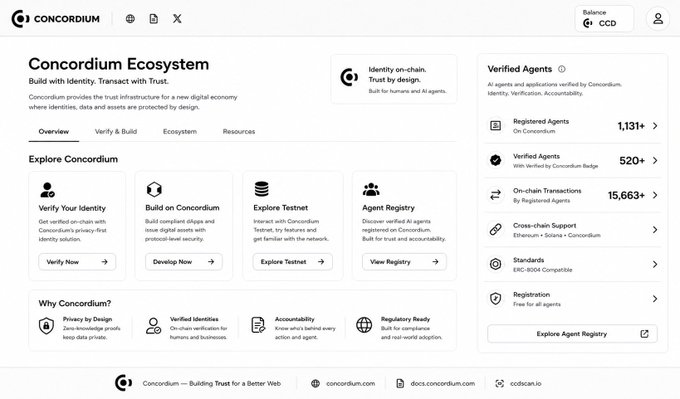Click the Why Concordium? heading
Viewport: 680px width, 399px height.
pyautogui.click(x=75, y=303)
